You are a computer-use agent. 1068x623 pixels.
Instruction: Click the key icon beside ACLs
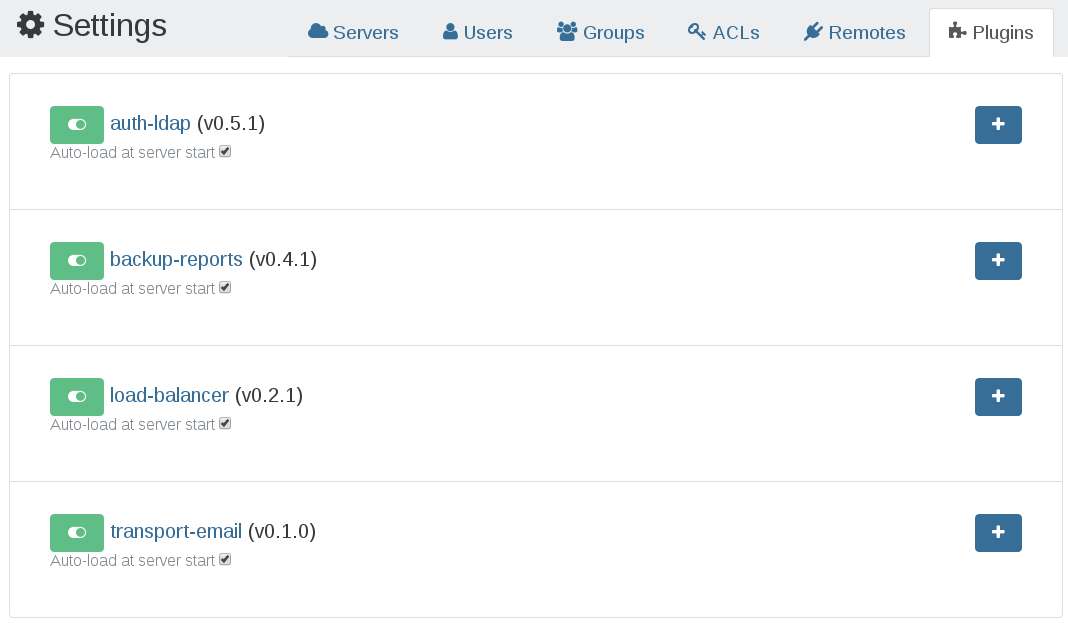(x=697, y=31)
